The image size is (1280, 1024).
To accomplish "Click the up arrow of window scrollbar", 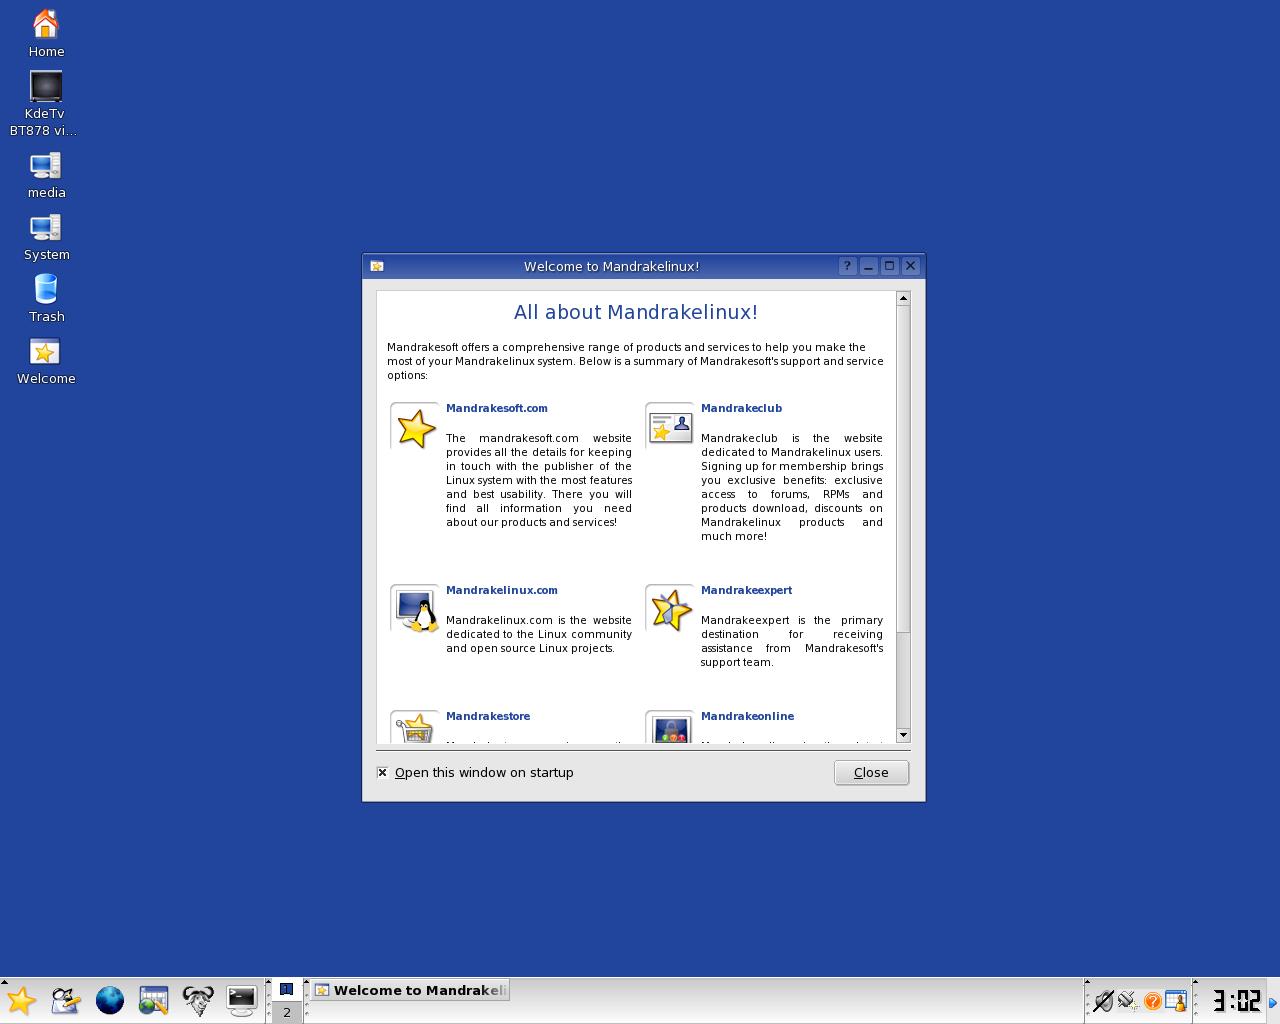I will [903, 298].
